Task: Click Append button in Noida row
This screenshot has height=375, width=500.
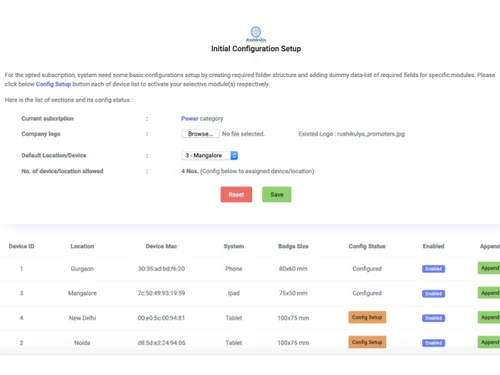Action: [x=489, y=342]
